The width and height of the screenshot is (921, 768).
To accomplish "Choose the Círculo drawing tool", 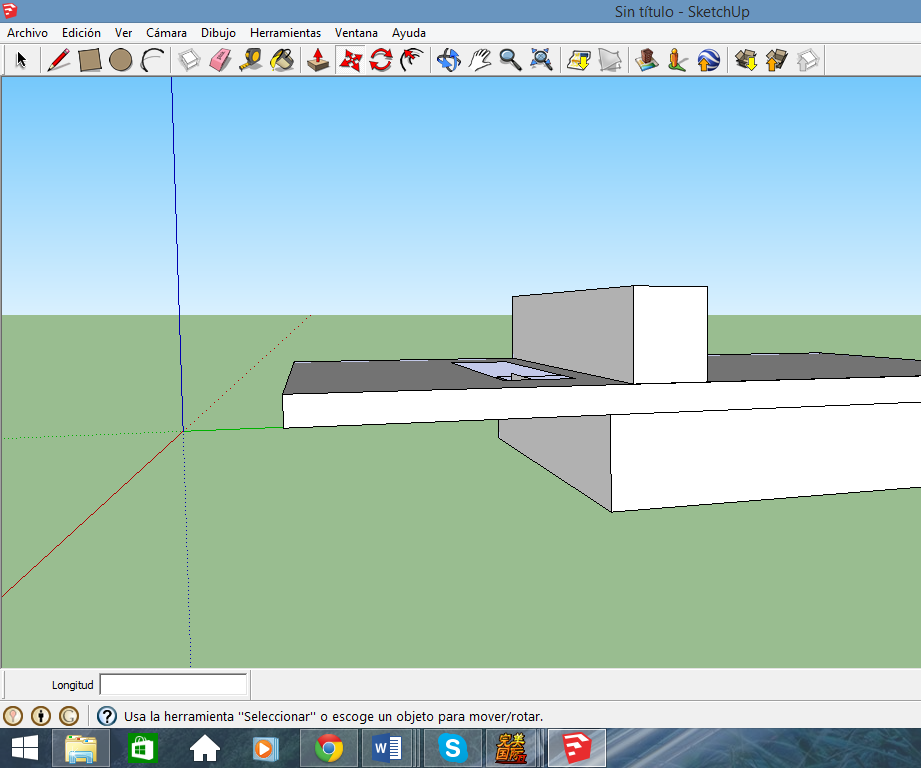I will click(x=122, y=60).
